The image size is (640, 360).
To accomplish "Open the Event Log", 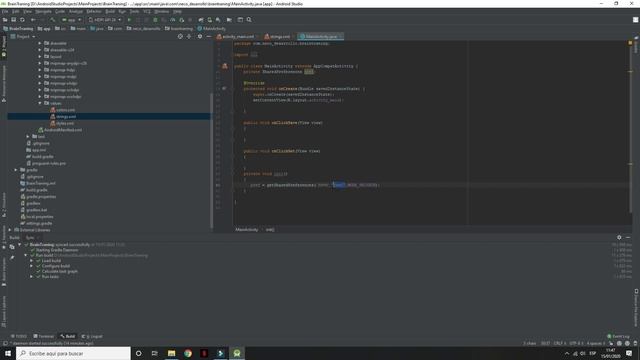I will (618, 336).
